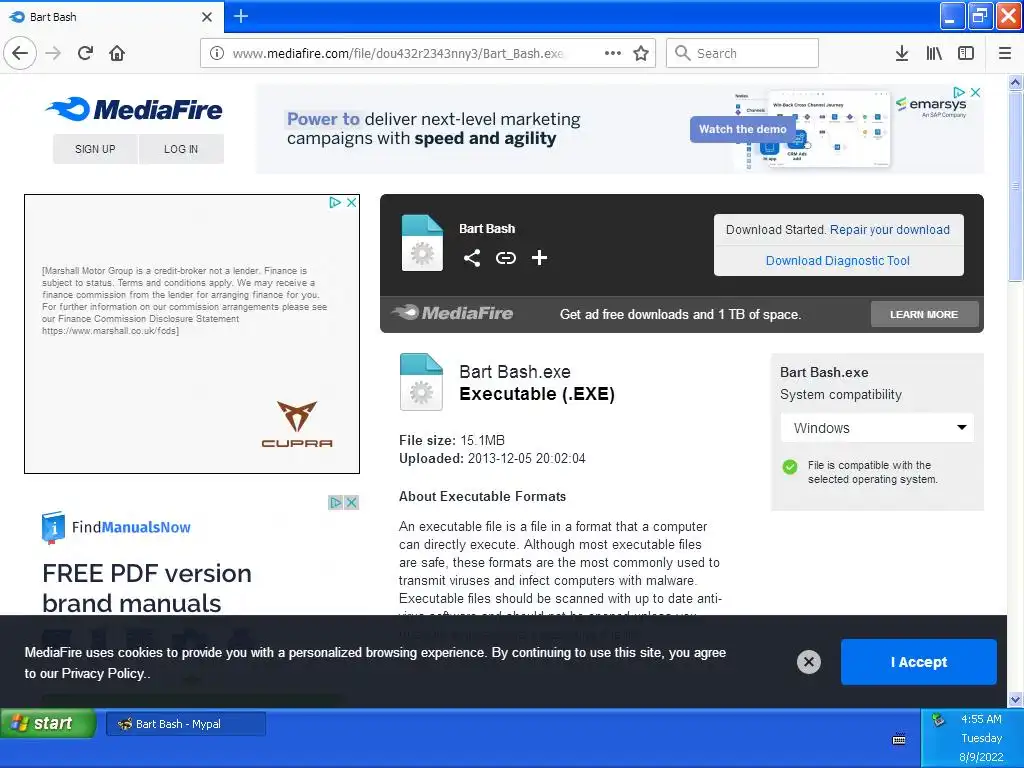
Task: Click 'FREE PDF version brand manuals' ad text
Action: (x=148, y=588)
